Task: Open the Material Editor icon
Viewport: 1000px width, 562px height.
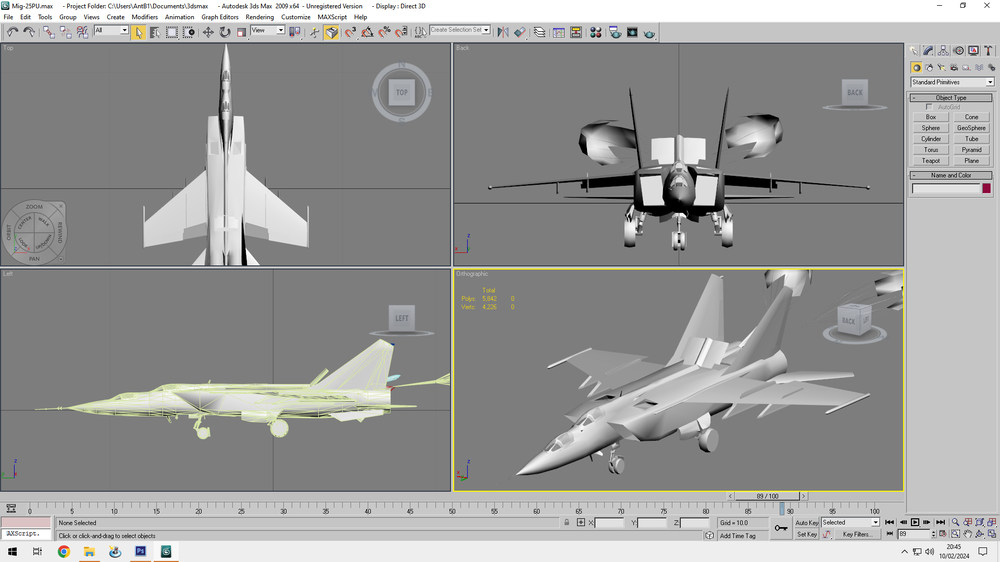Action: (596, 32)
